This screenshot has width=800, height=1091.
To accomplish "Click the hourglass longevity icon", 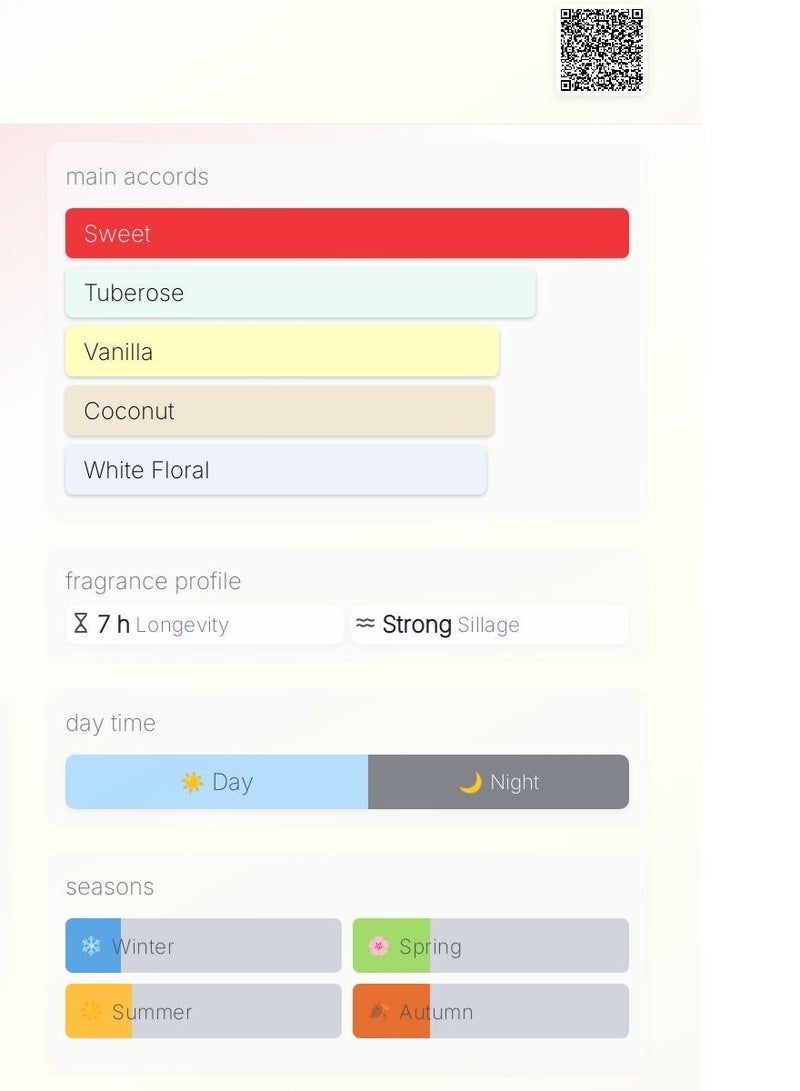I will click(81, 624).
